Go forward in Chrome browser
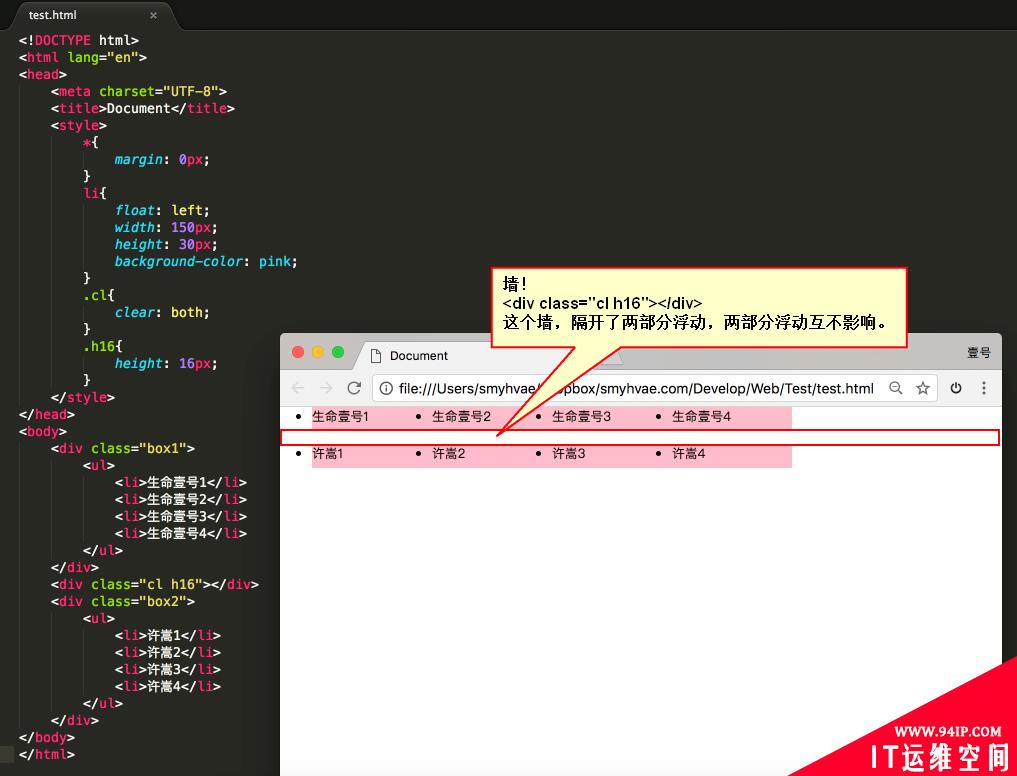1017x776 pixels. click(x=326, y=388)
